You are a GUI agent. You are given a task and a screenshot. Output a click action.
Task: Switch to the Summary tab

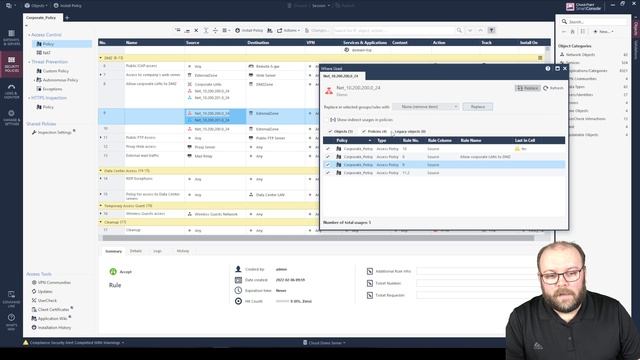coord(113,251)
